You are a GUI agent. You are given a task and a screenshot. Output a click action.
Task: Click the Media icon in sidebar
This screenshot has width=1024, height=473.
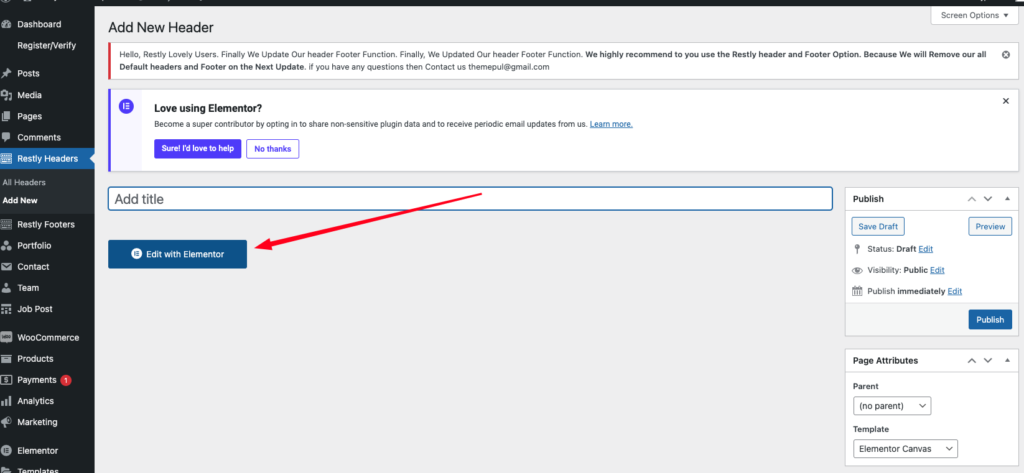point(7,95)
